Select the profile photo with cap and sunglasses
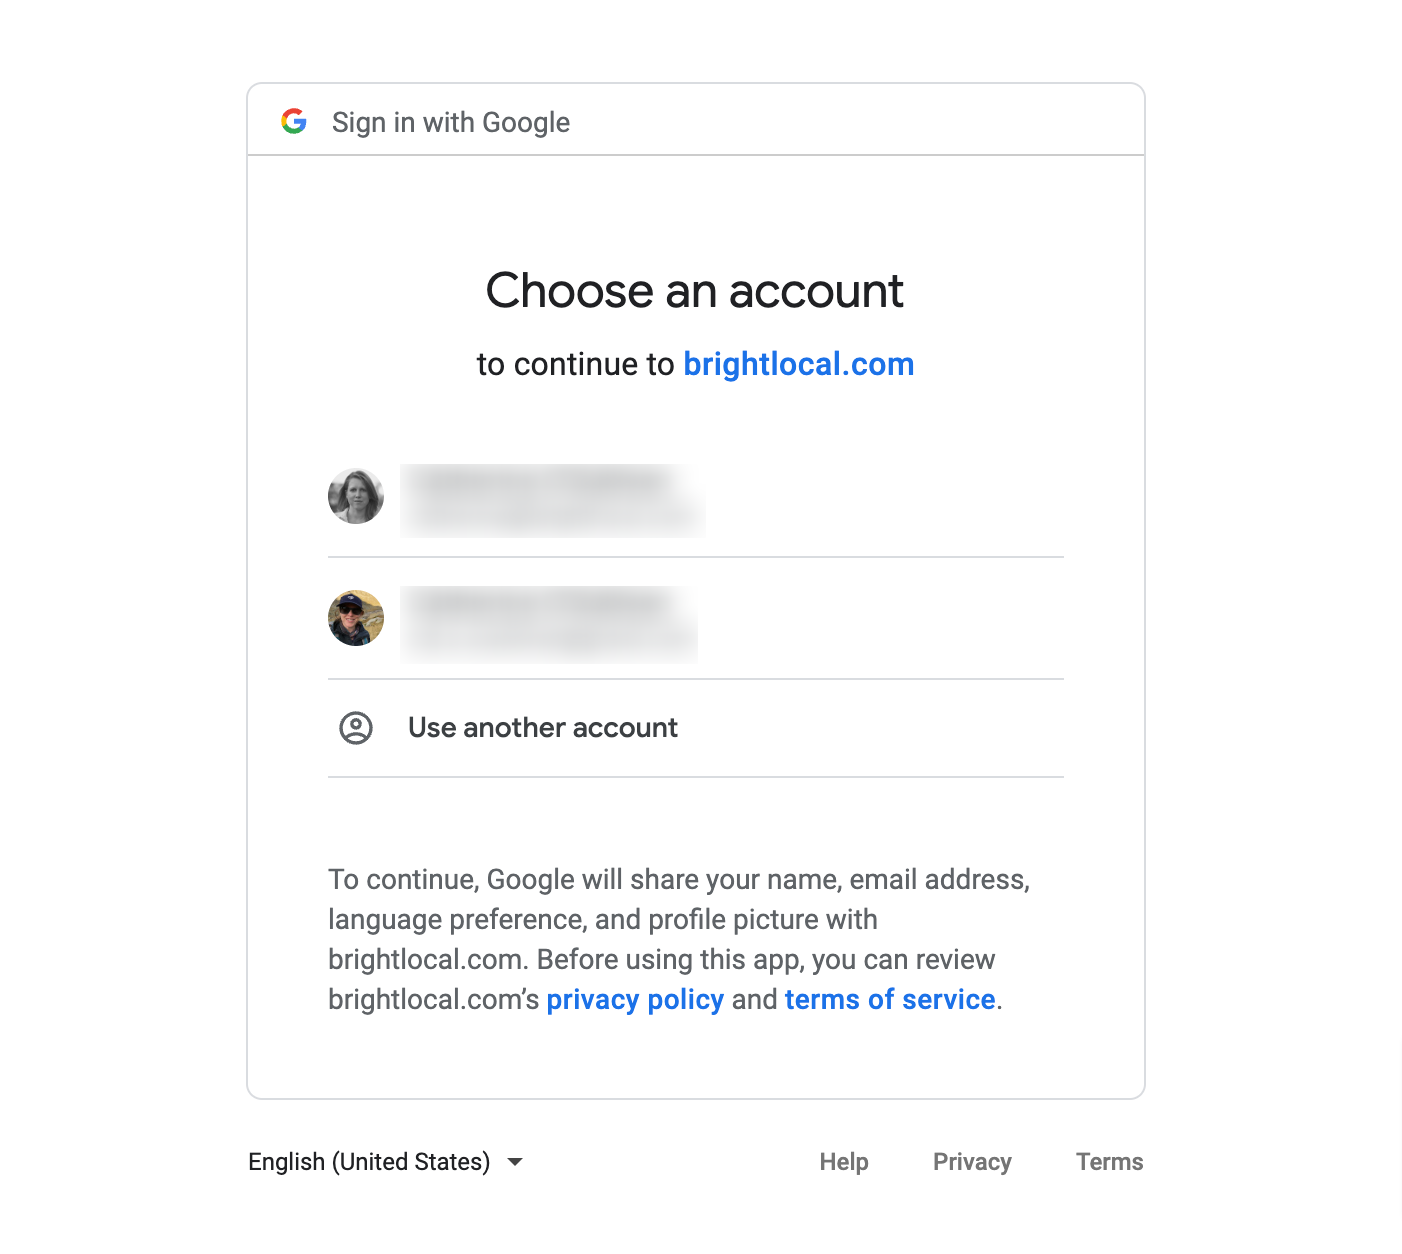Image resolution: width=1402 pixels, height=1254 pixels. pyautogui.click(x=356, y=618)
